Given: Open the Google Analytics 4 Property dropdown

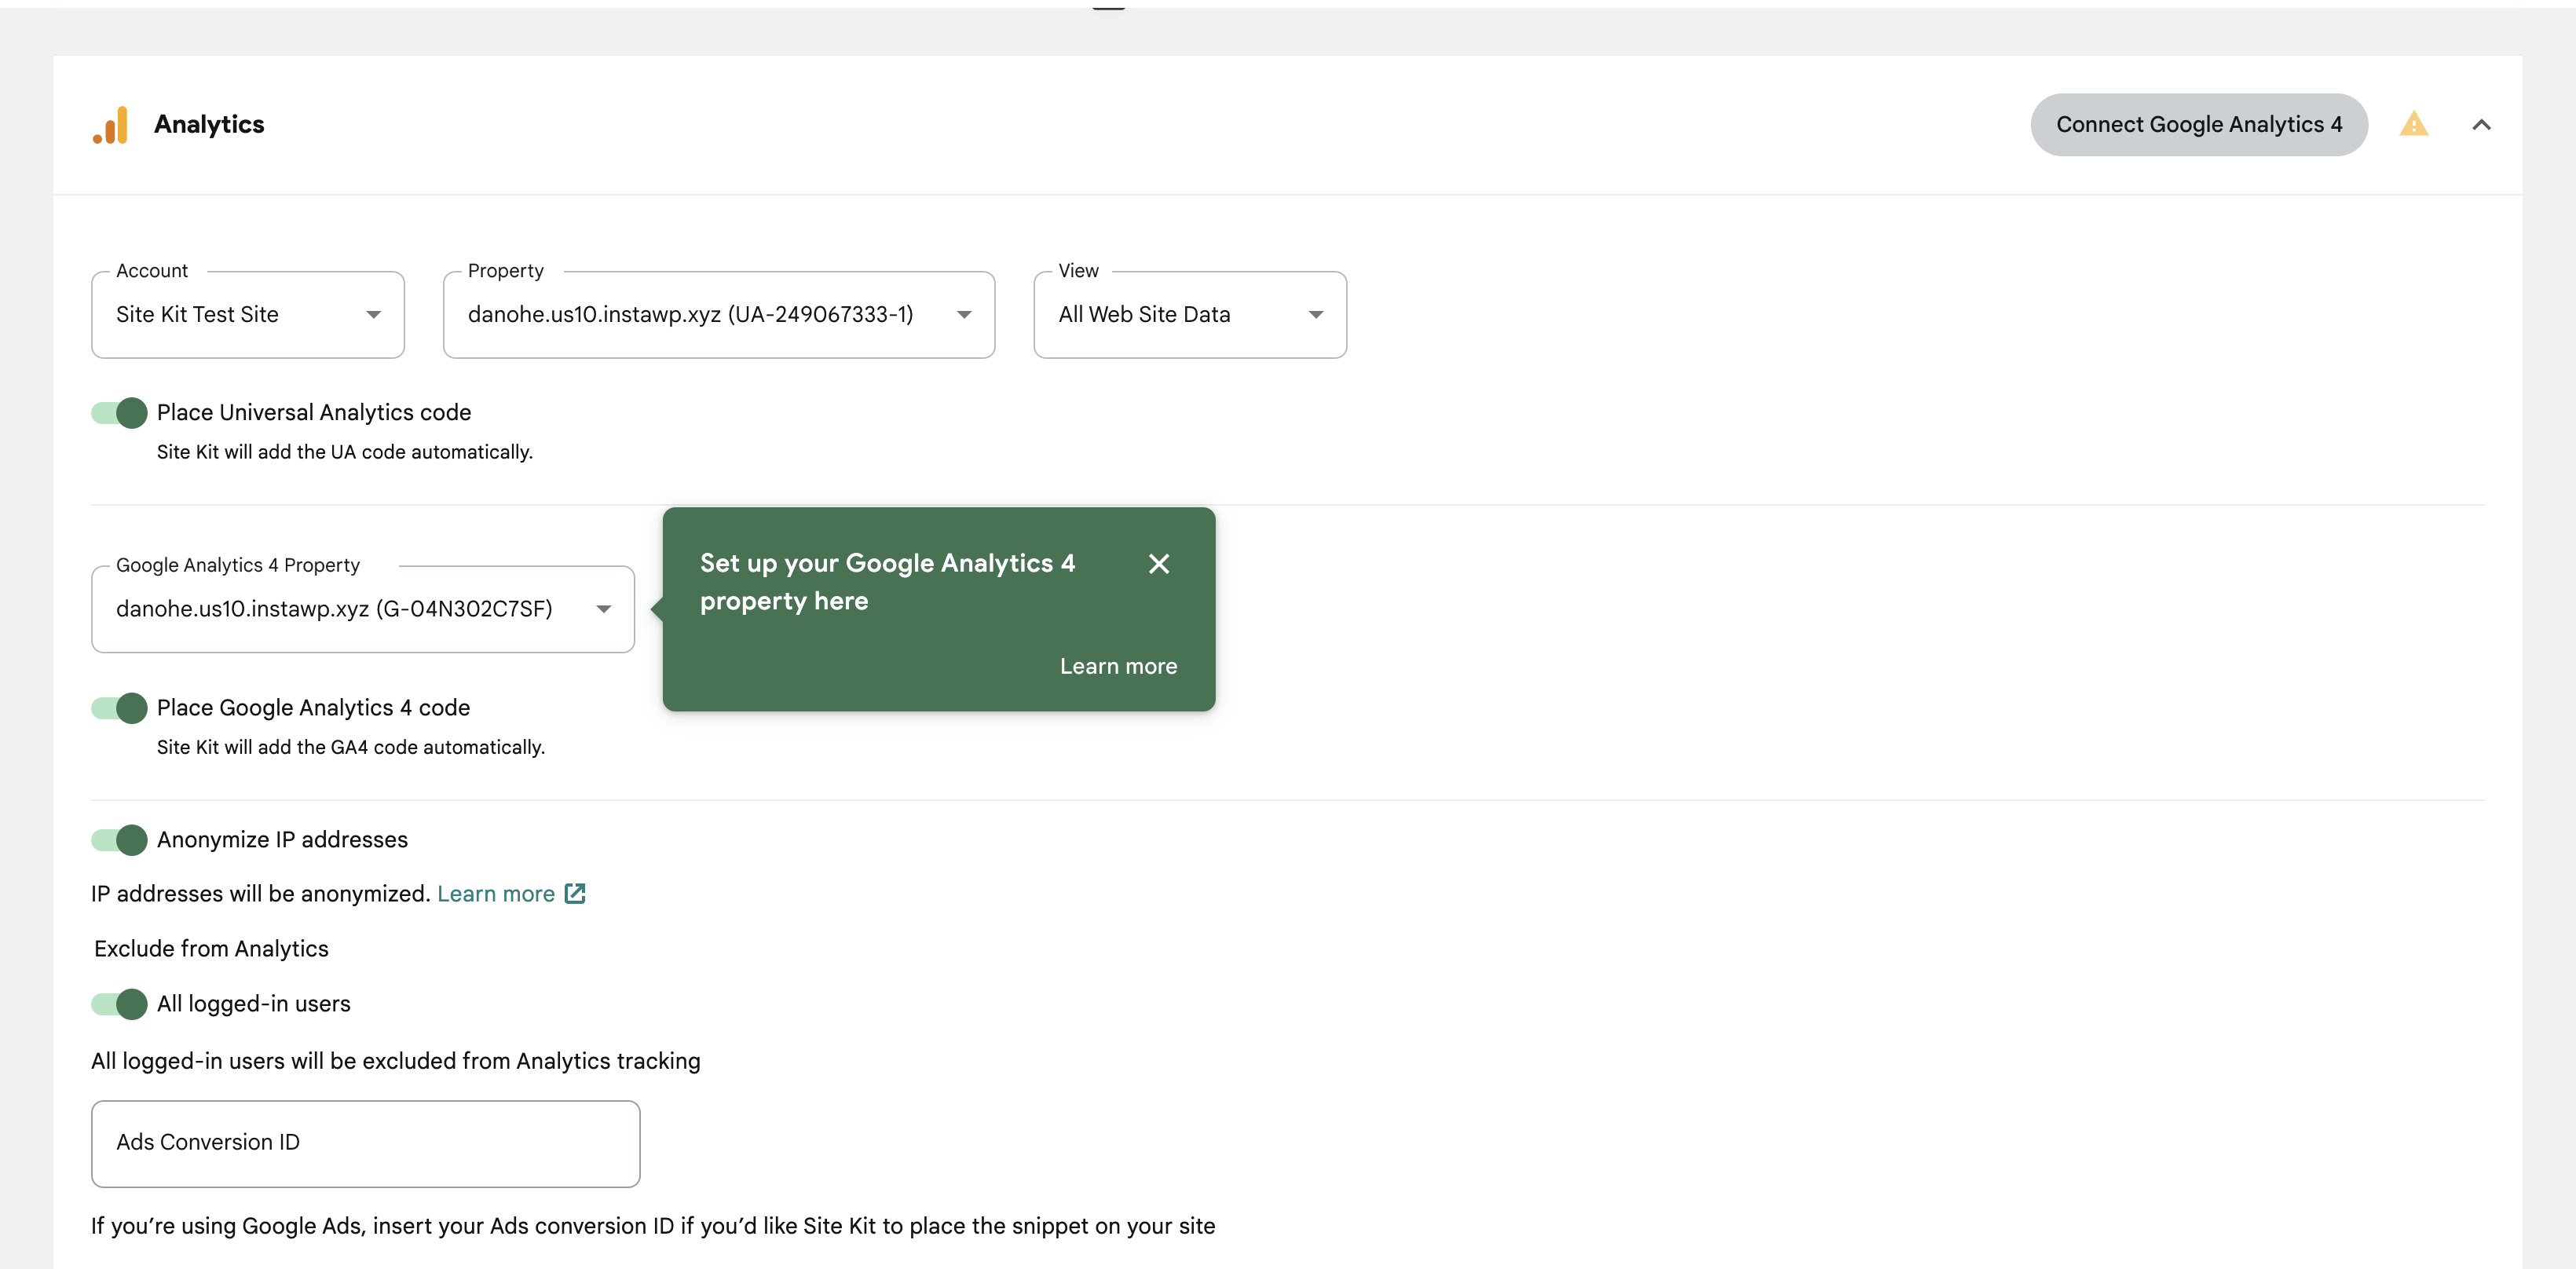Looking at the screenshot, I should (x=363, y=609).
